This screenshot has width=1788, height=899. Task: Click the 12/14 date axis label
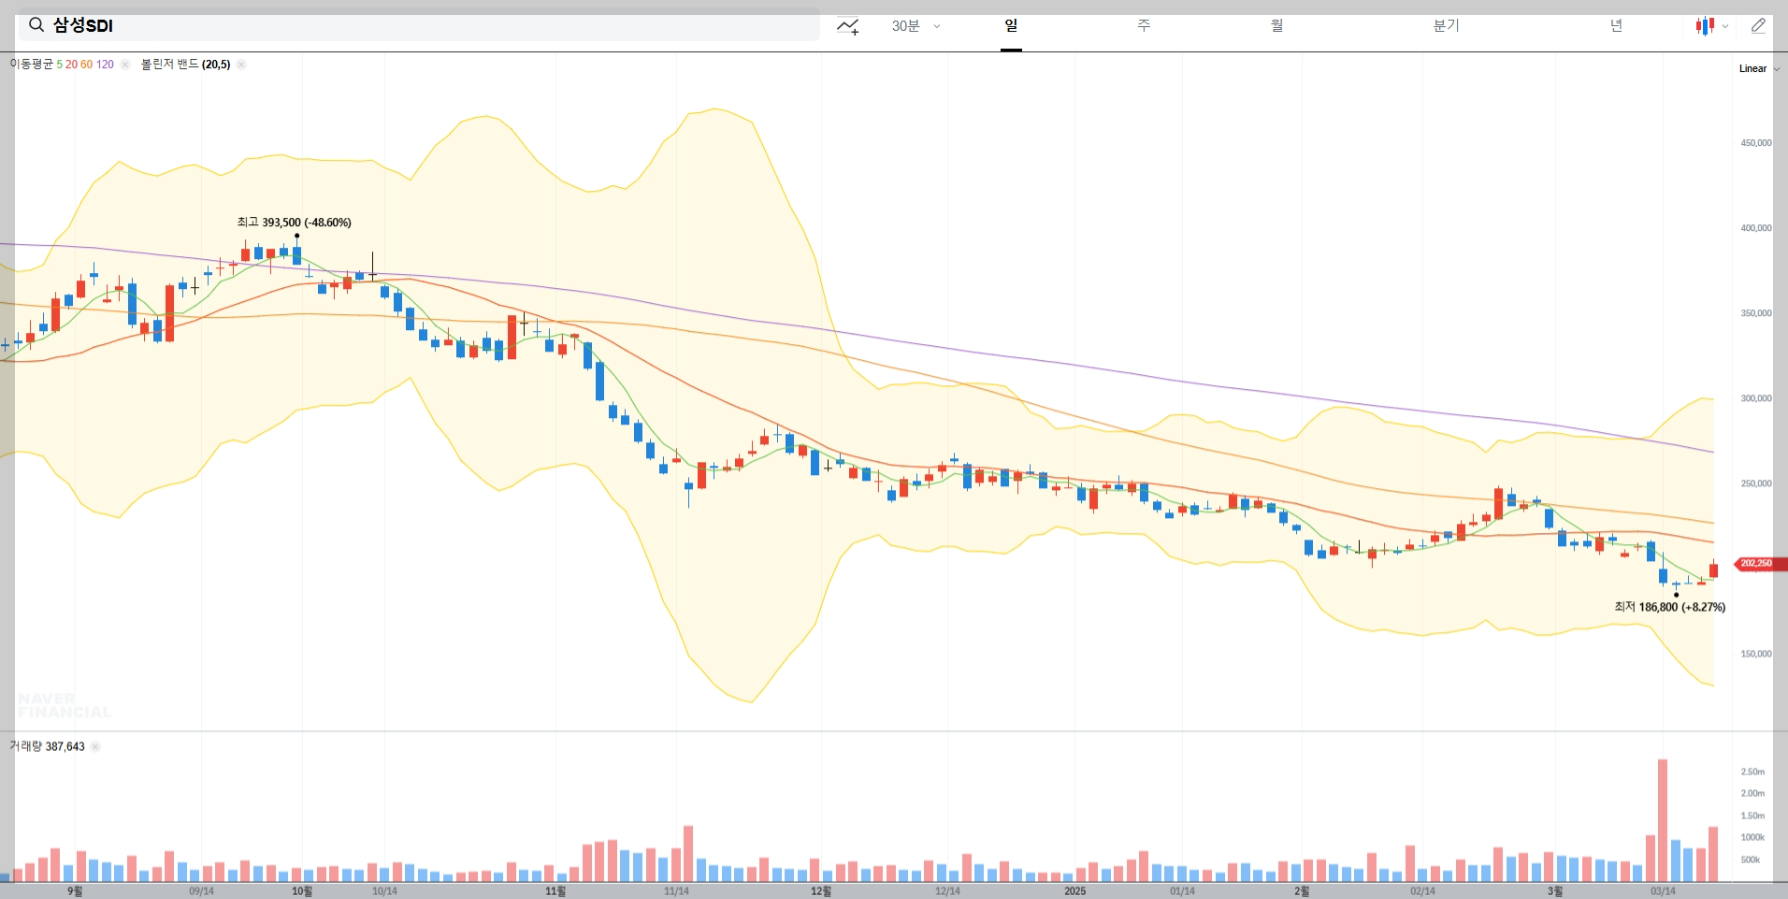(947, 891)
